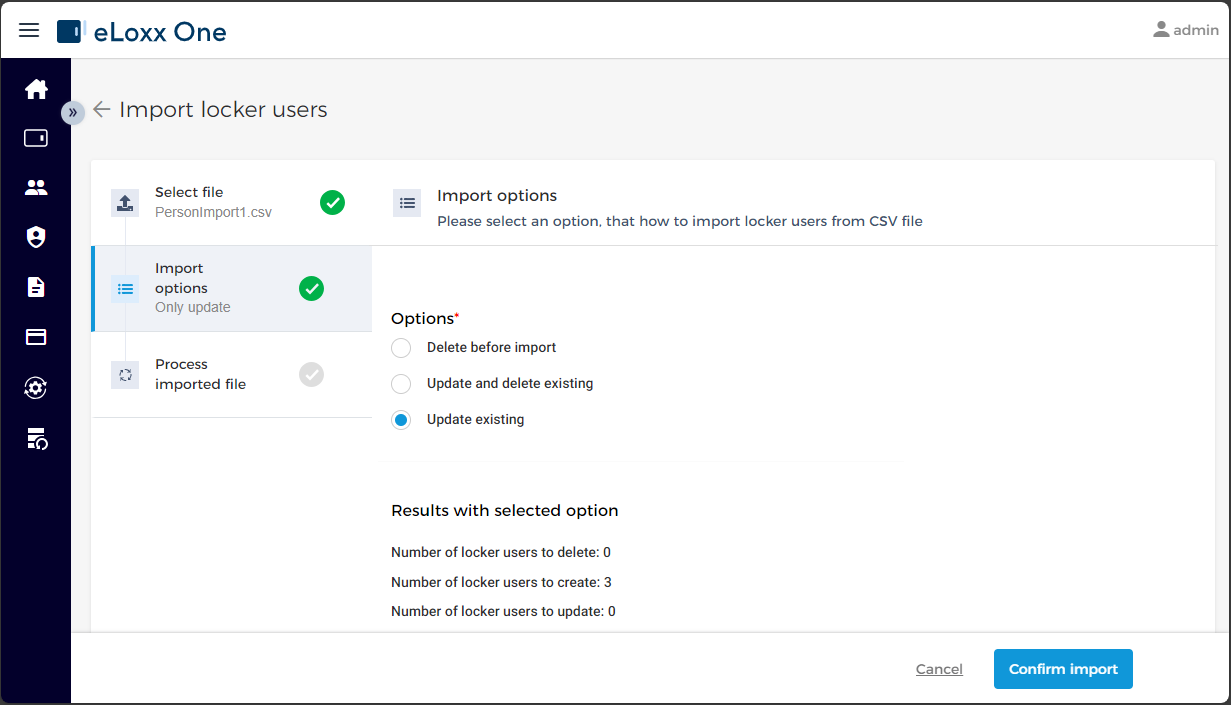Click the grey checkmark next to Process imported file
Viewport: 1231px width, 705px height.
311,375
